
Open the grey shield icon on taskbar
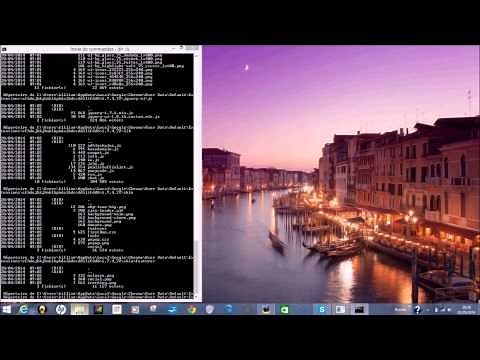pyautogui.click(x=210, y=310)
